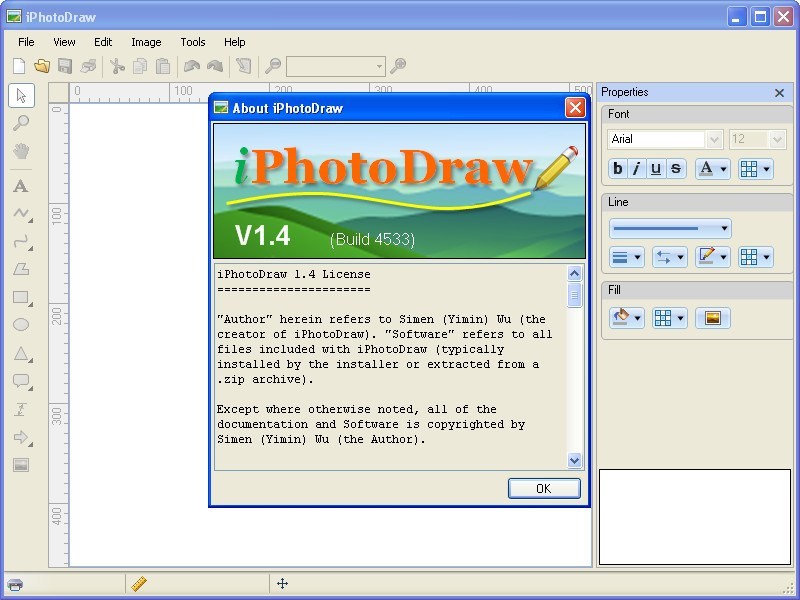Select the Ellipse shape tool
Image resolution: width=800 pixels, height=600 pixels.
tap(22, 325)
